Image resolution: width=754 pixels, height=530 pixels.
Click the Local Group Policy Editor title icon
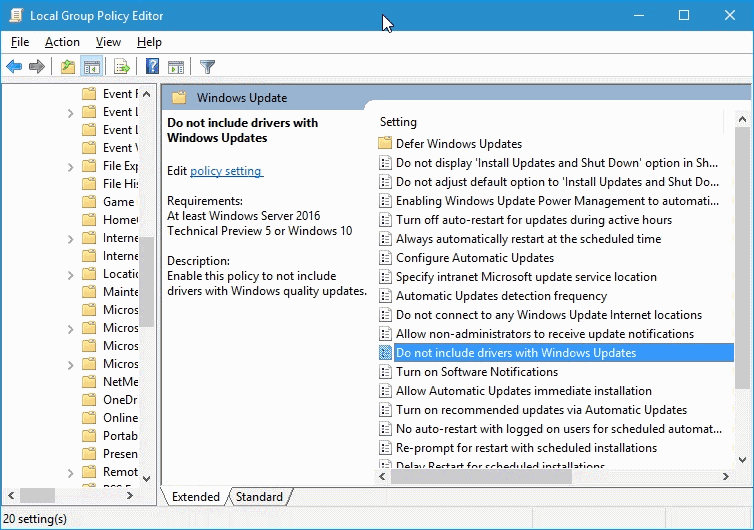coord(16,15)
